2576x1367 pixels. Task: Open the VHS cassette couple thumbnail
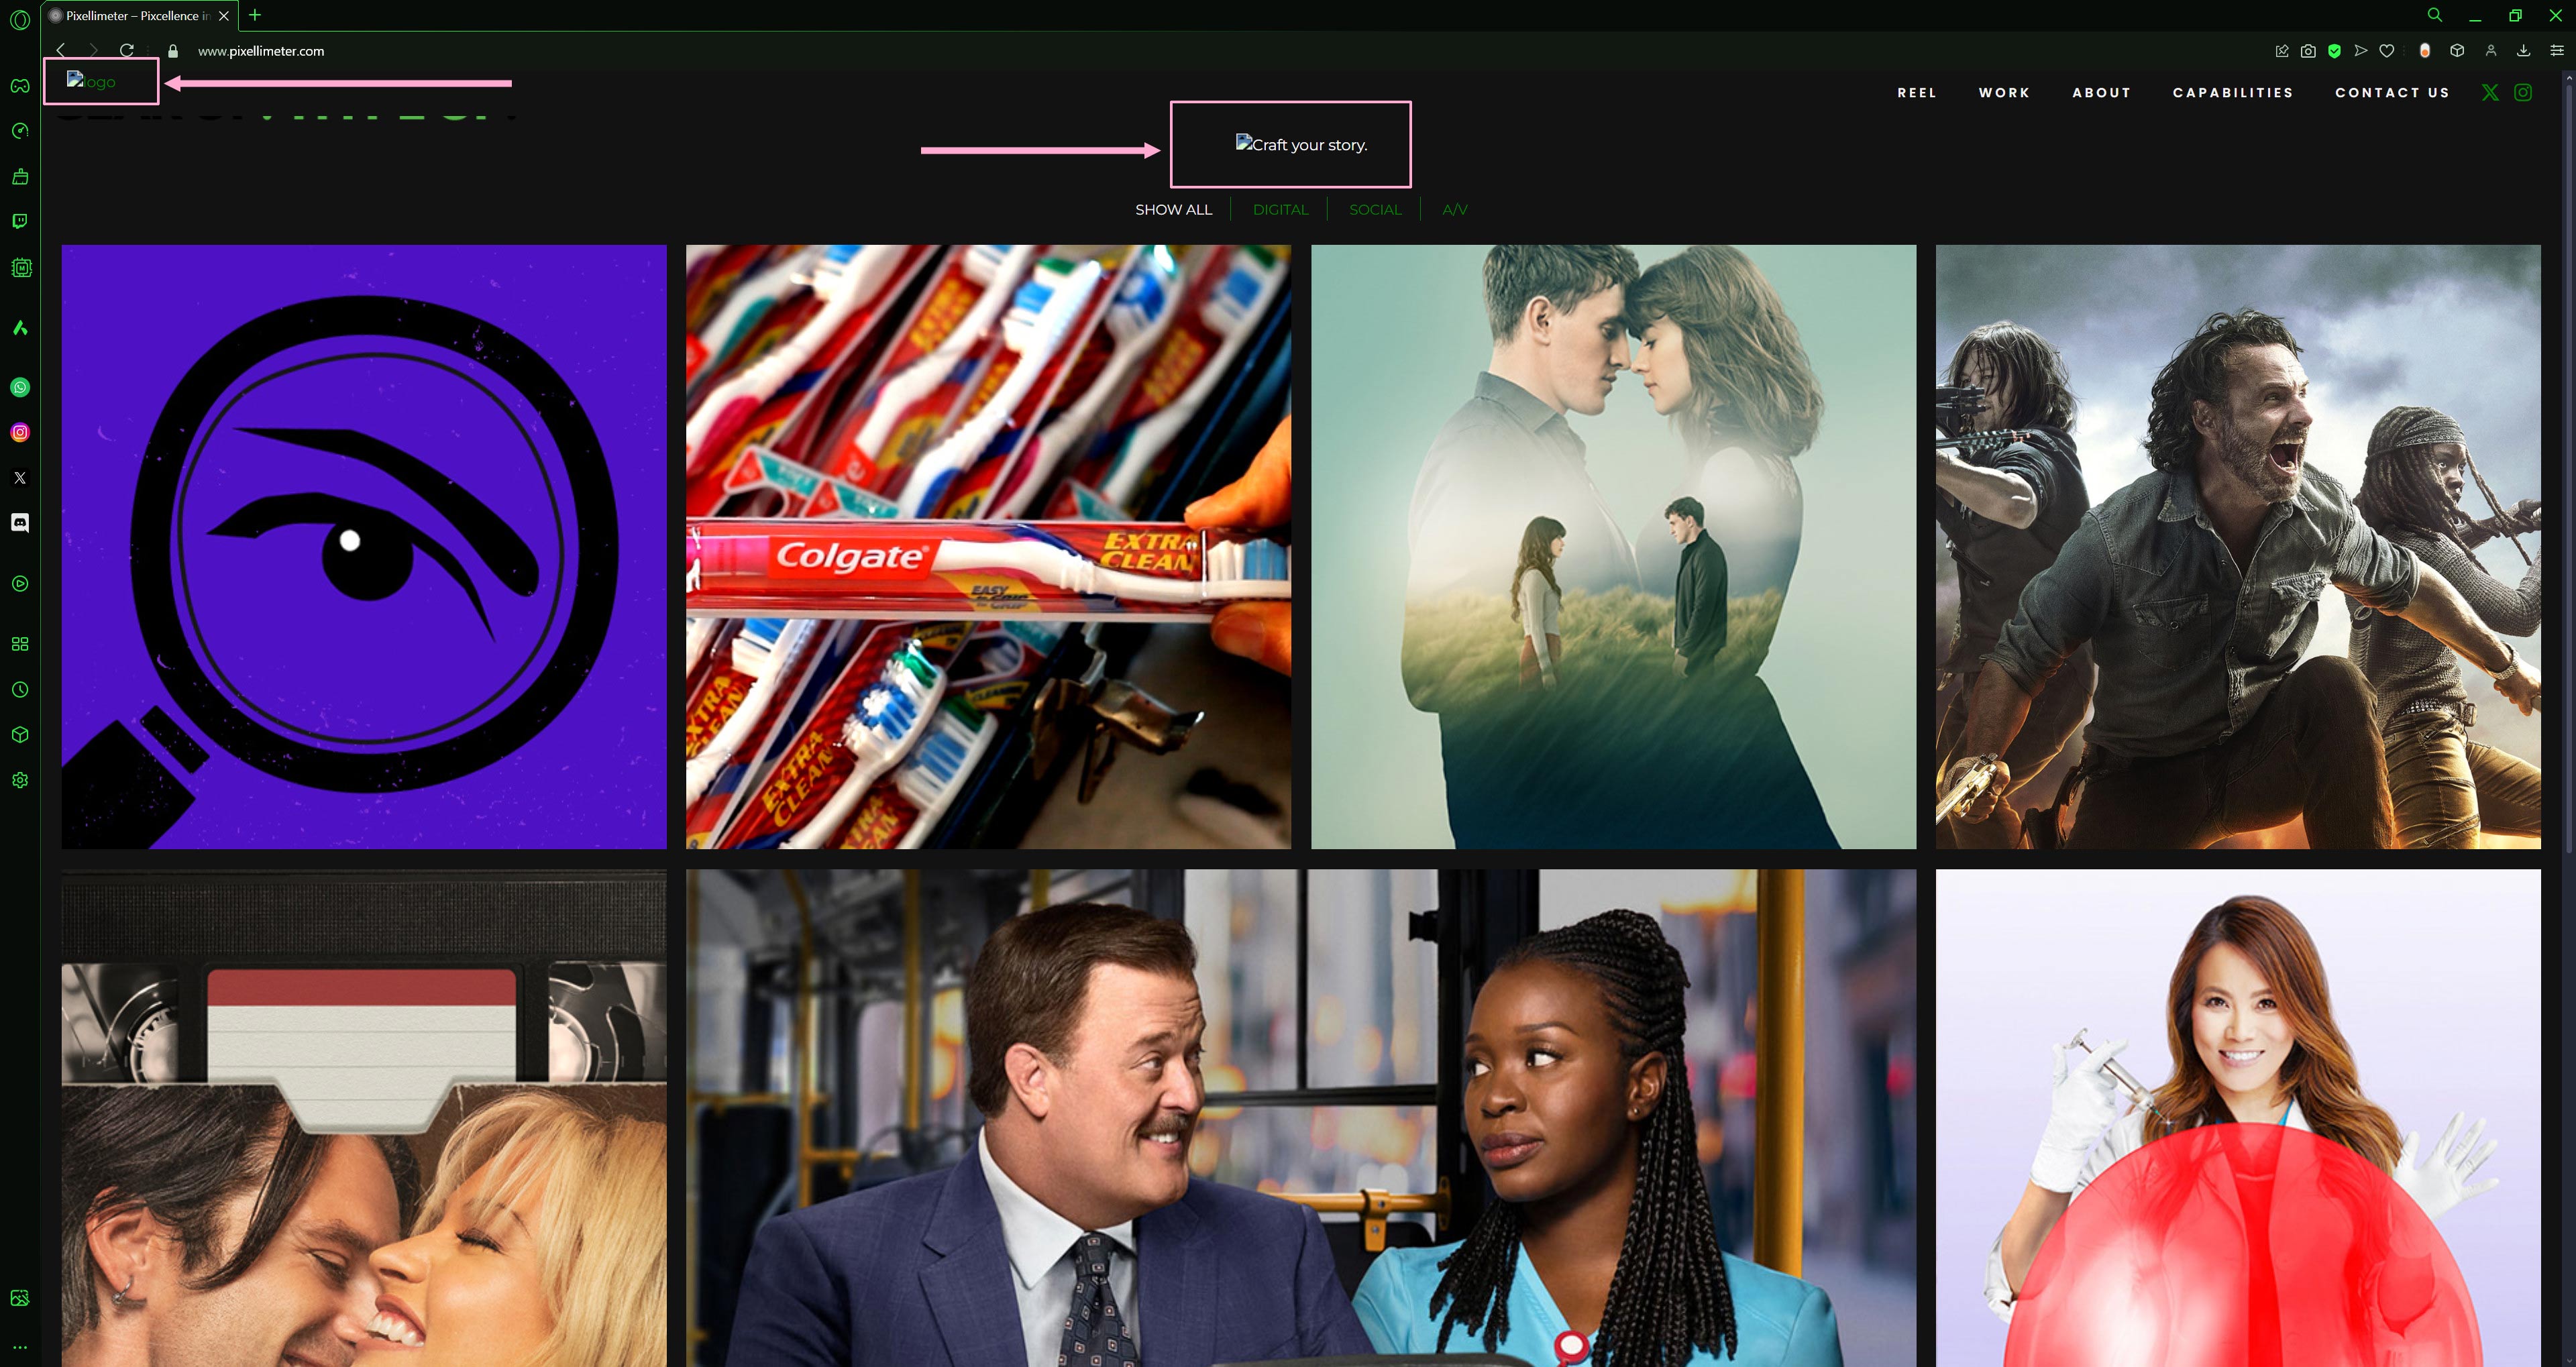tap(364, 1118)
